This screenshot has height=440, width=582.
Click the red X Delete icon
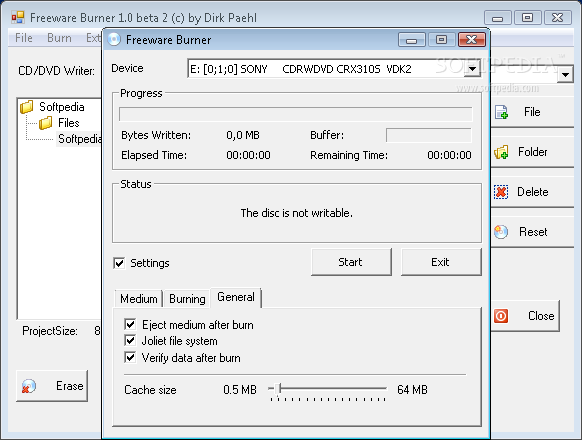pos(501,192)
